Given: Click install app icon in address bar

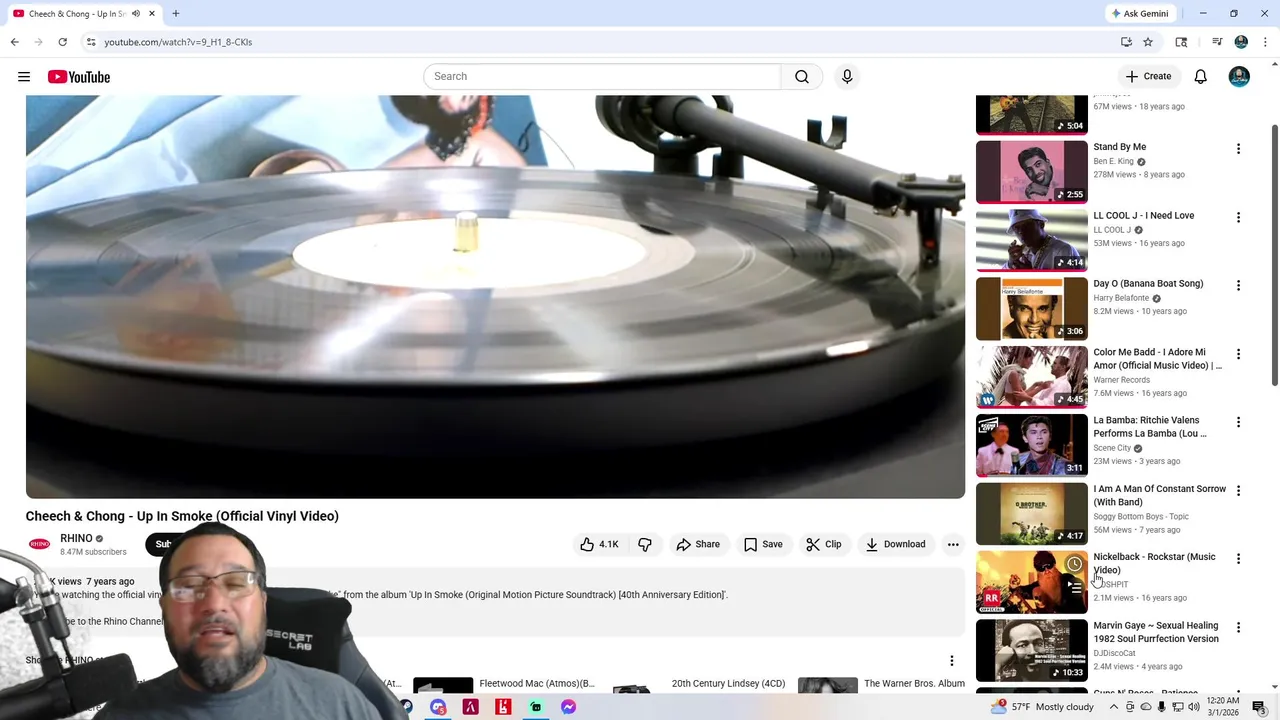Looking at the screenshot, I should click(x=1126, y=42).
